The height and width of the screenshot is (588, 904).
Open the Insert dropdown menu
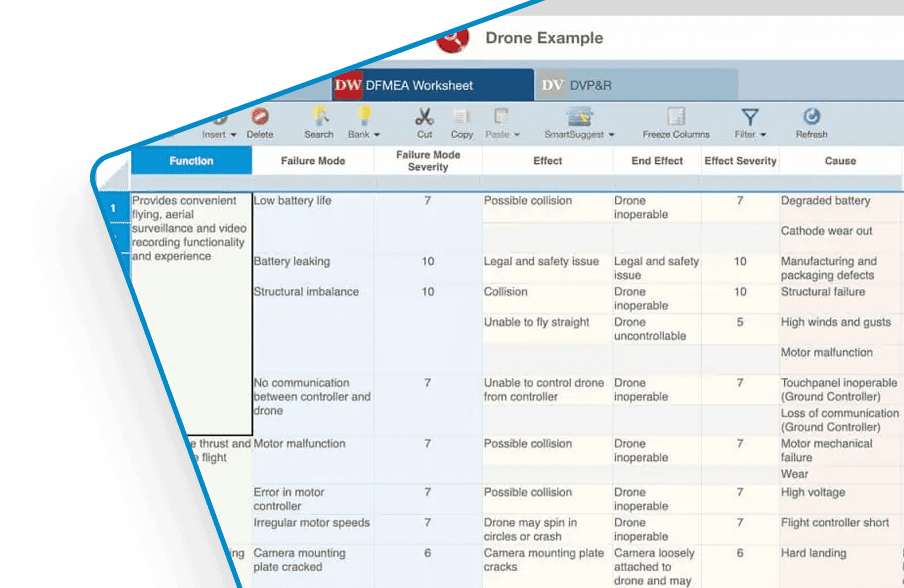pos(219,134)
